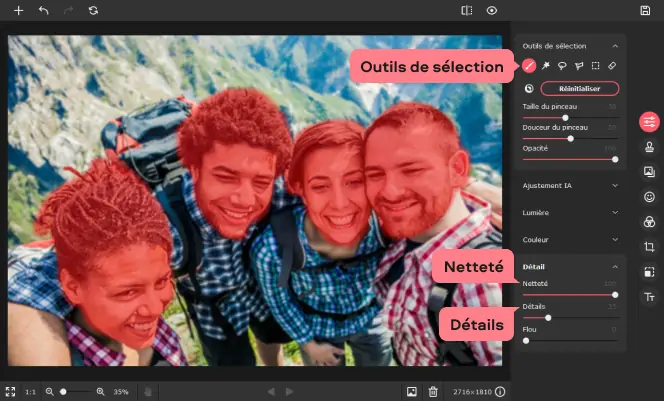Screen dimensions: 664x401
Task: Delete image with trash icon
Action: (x=433, y=392)
